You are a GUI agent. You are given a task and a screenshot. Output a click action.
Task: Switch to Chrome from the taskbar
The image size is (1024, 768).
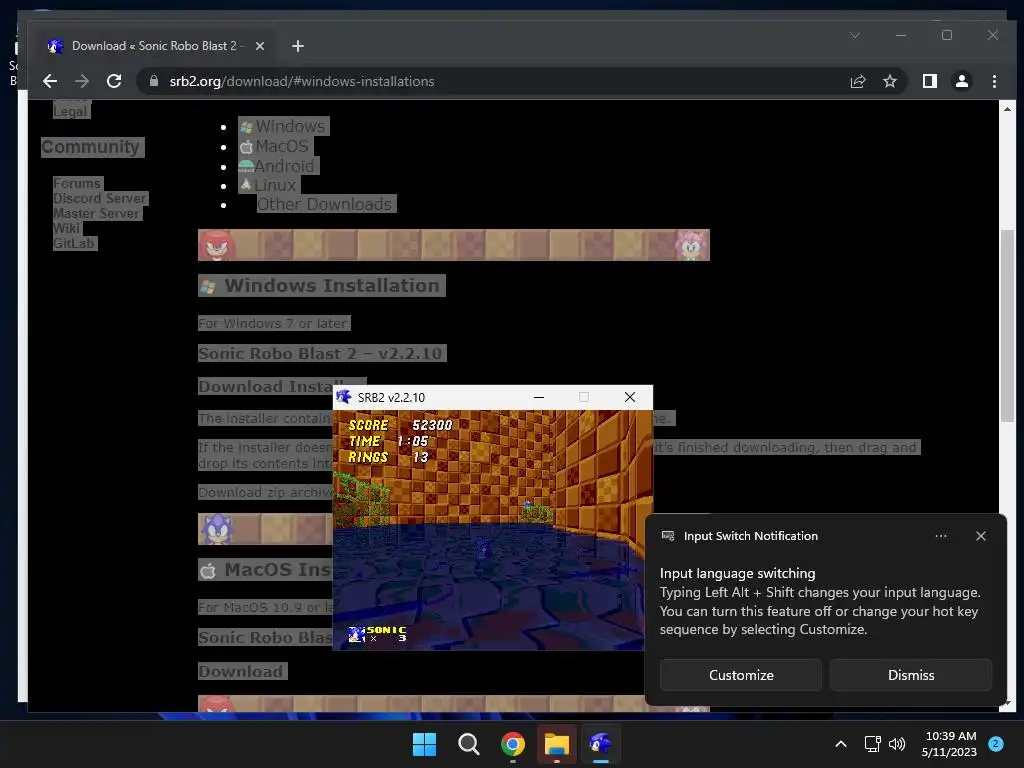pos(513,744)
